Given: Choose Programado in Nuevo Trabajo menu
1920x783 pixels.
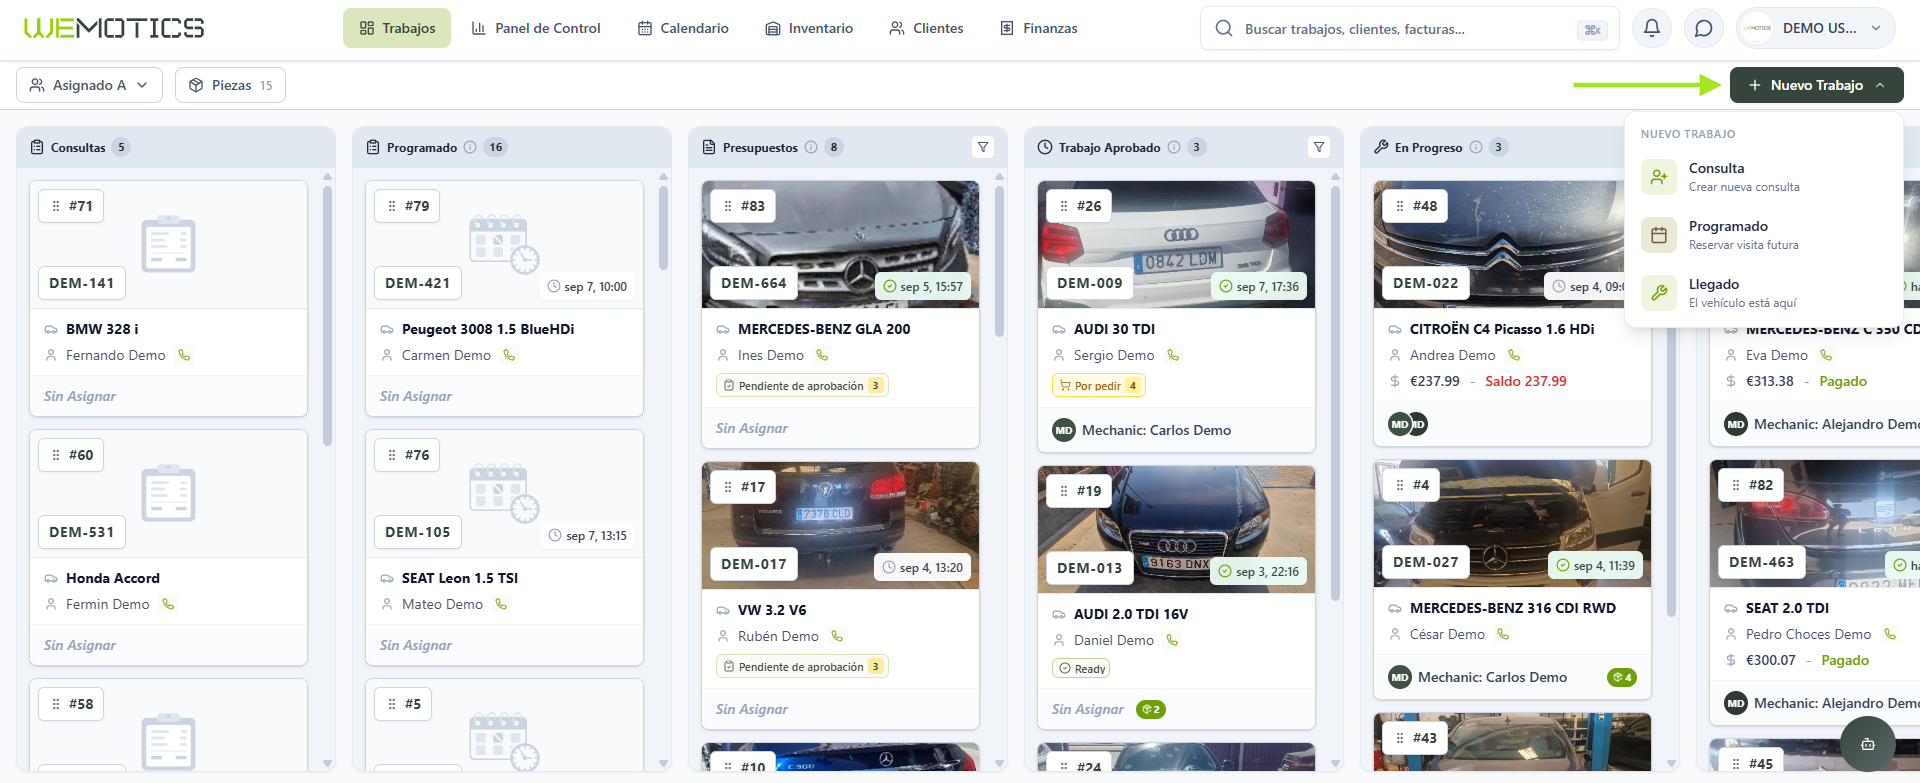Looking at the screenshot, I should [x=1764, y=235].
